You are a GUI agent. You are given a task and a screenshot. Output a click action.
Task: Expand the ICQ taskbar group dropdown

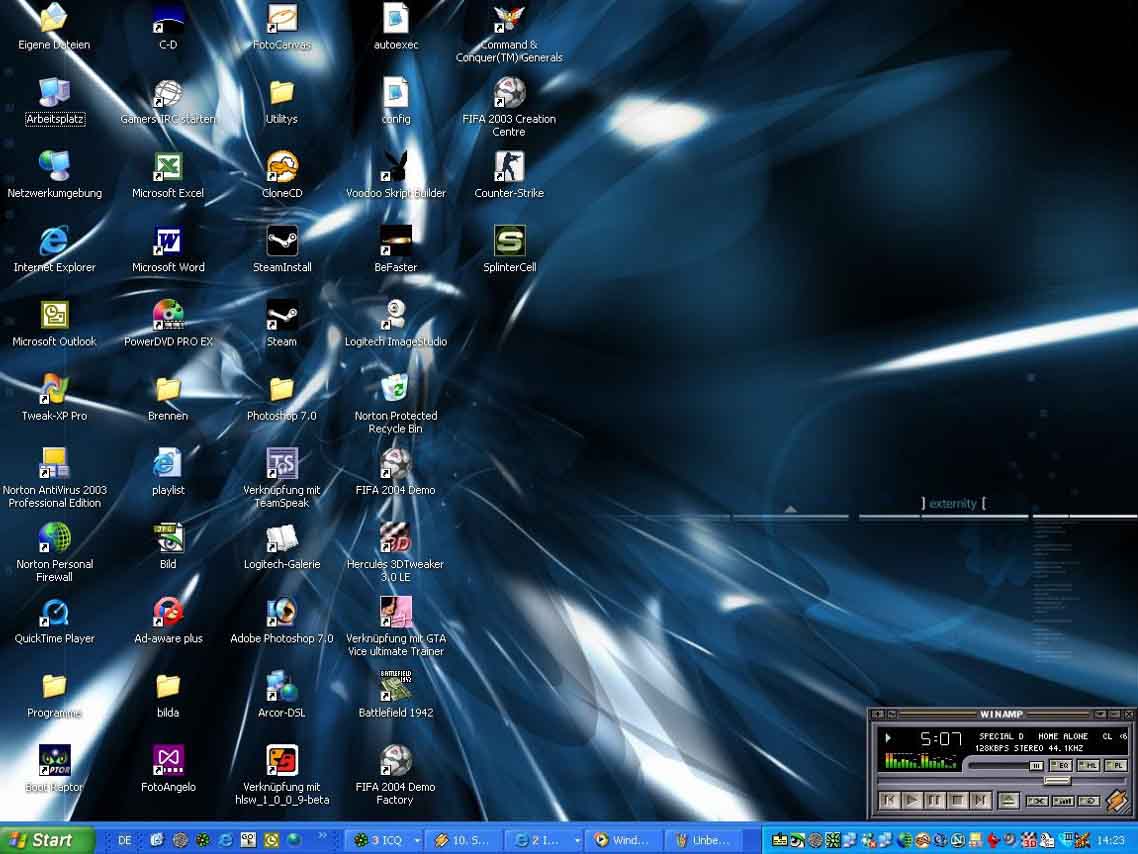tap(417, 840)
